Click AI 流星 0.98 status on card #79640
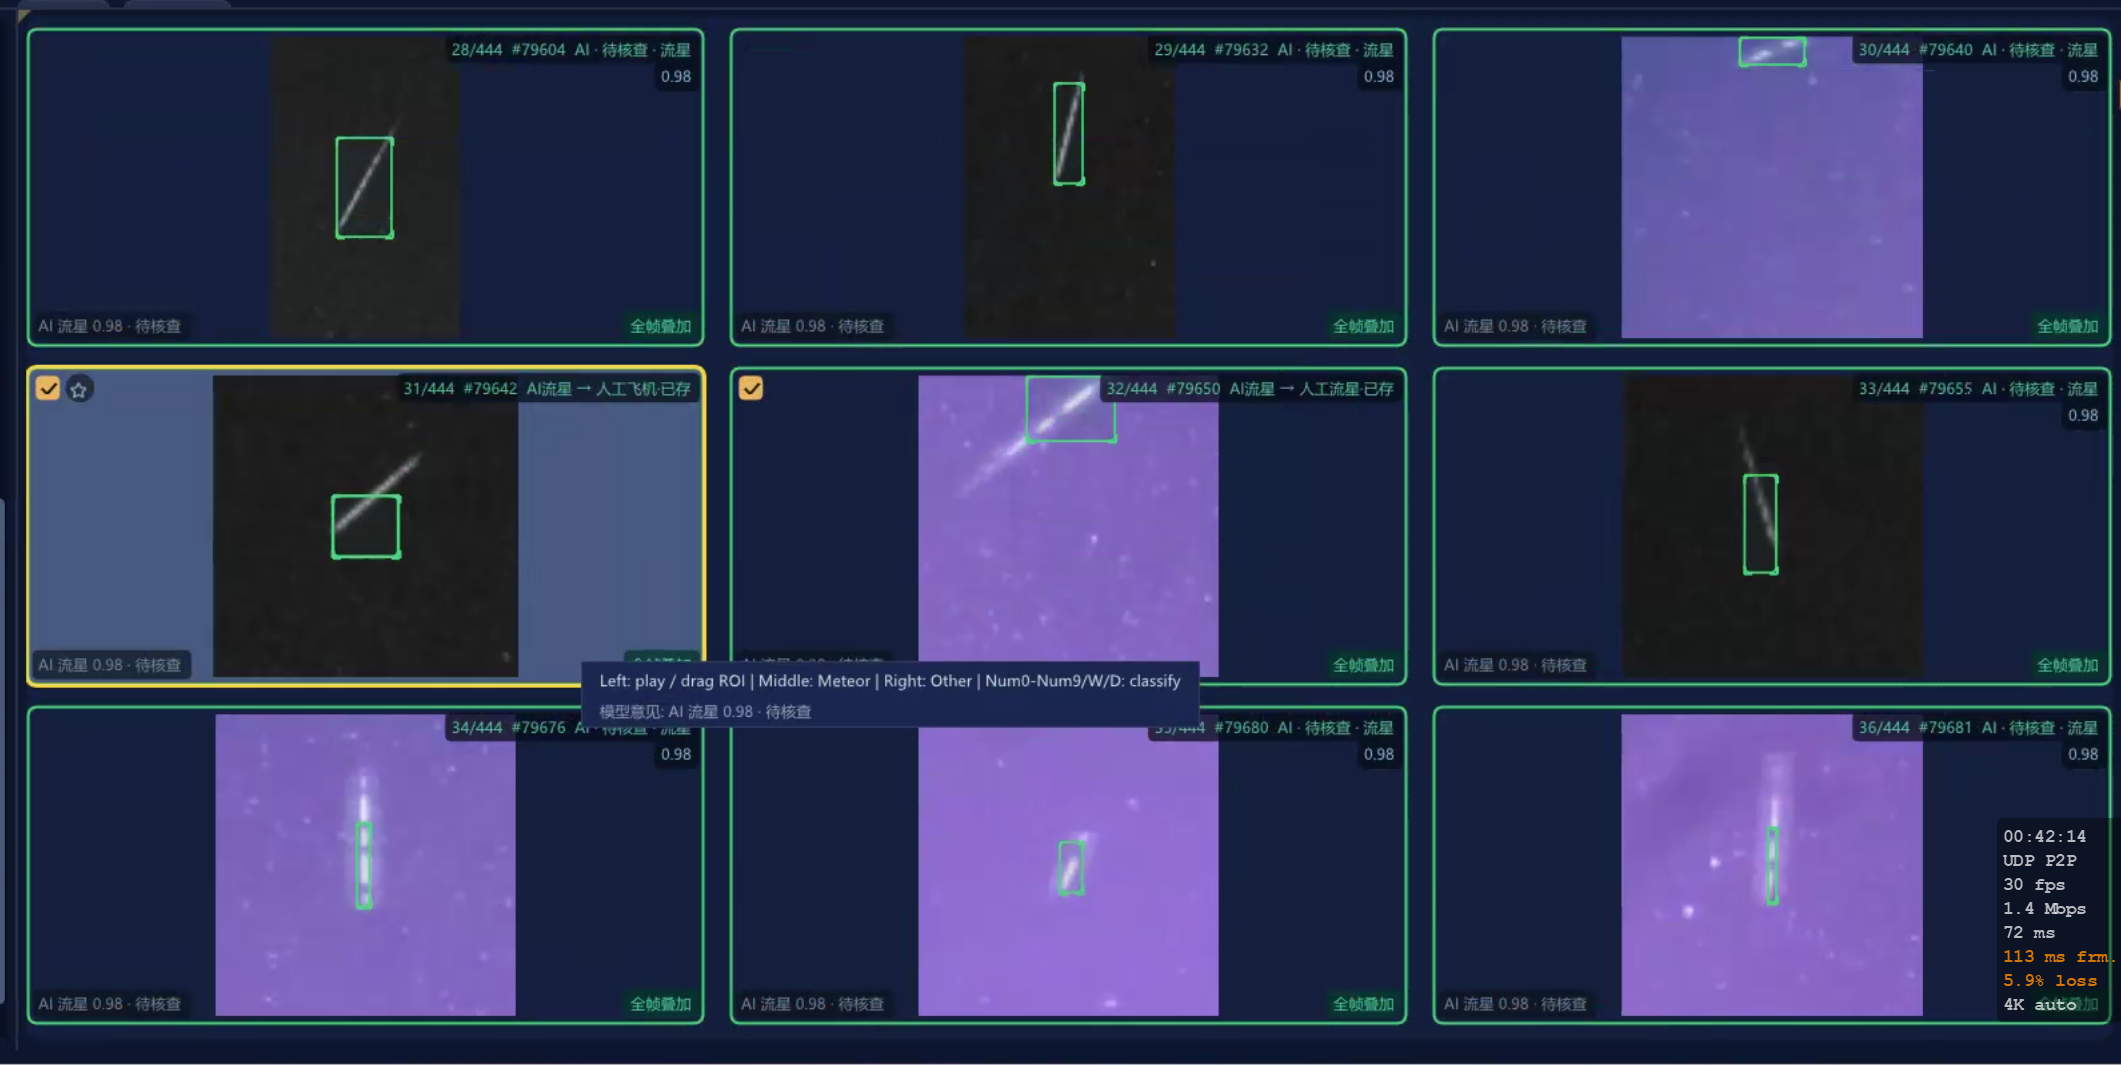 pos(1516,326)
